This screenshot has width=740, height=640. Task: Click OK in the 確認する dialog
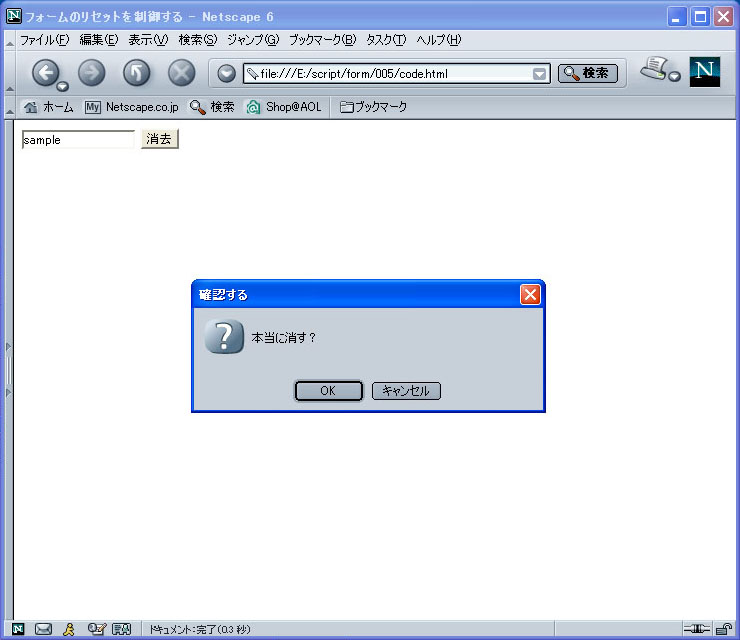[328, 391]
